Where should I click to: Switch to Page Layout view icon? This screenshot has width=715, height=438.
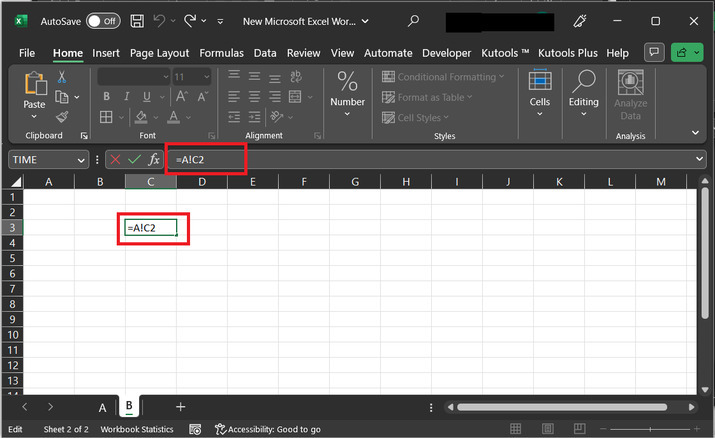click(548, 429)
